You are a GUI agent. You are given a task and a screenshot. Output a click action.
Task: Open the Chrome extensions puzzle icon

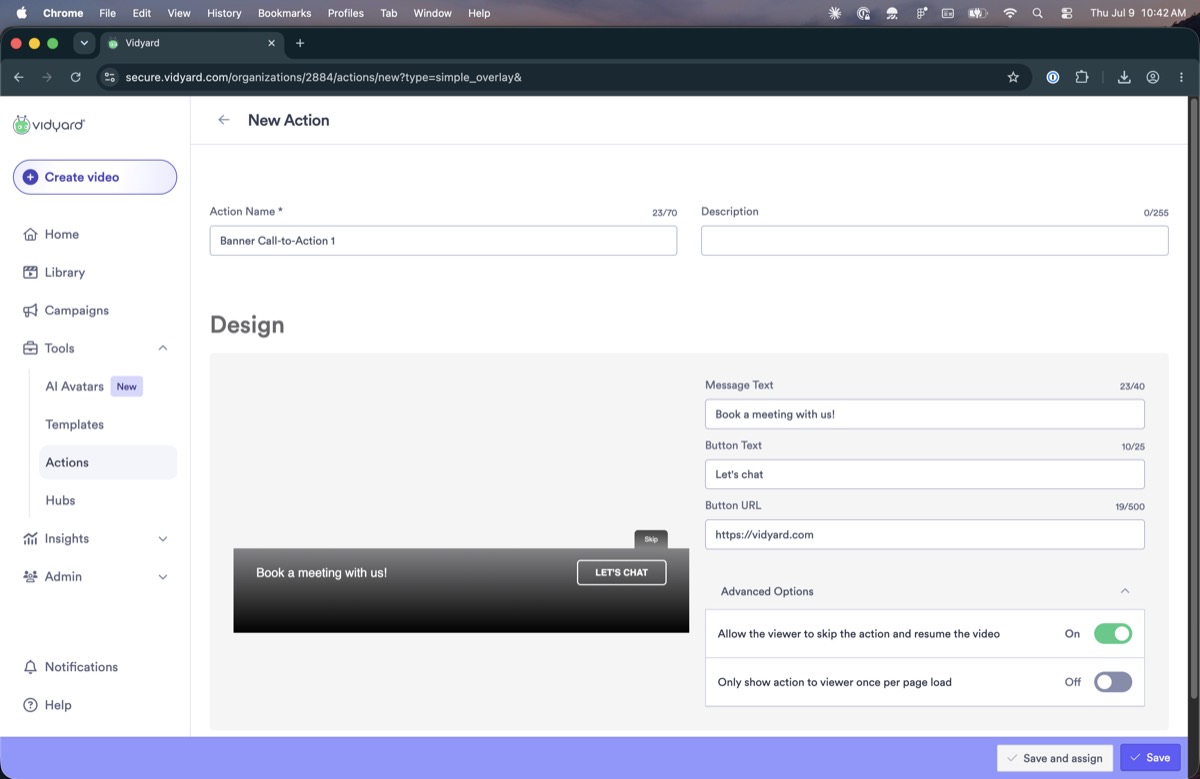1081,77
